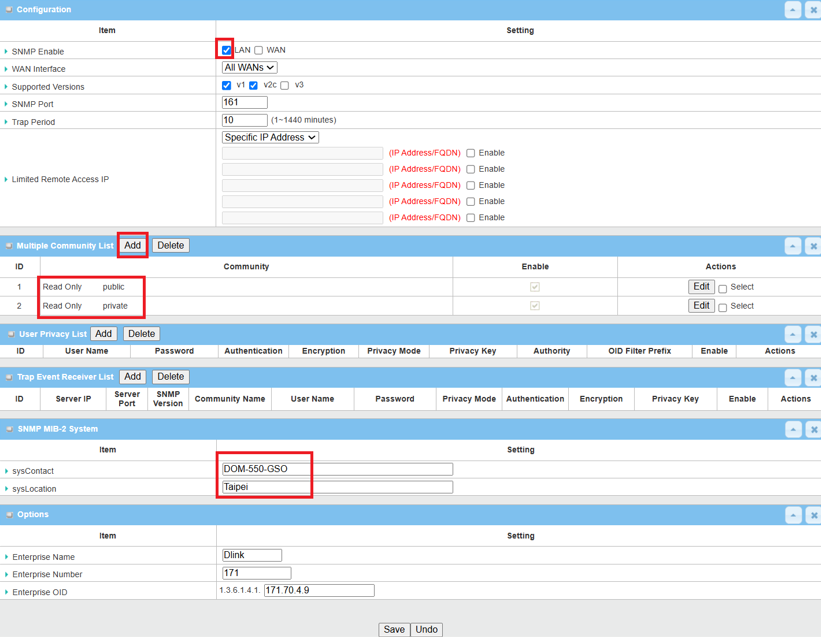Toggle the SNMP Enable LAN checkbox

pos(227,50)
